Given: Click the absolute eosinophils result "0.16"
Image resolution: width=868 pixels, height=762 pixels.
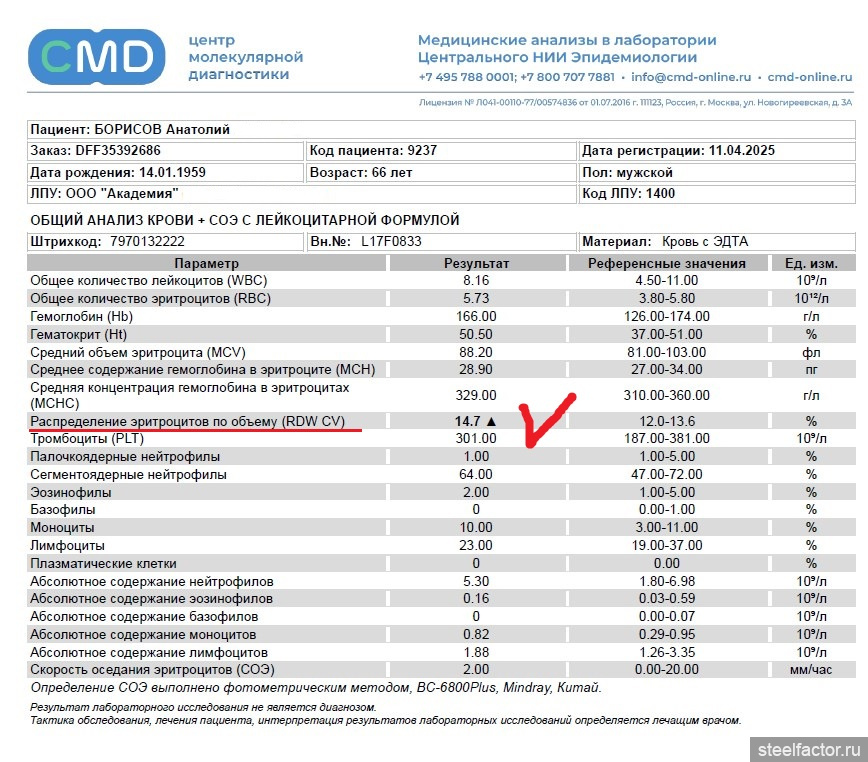Looking at the screenshot, I should (x=477, y=599).
